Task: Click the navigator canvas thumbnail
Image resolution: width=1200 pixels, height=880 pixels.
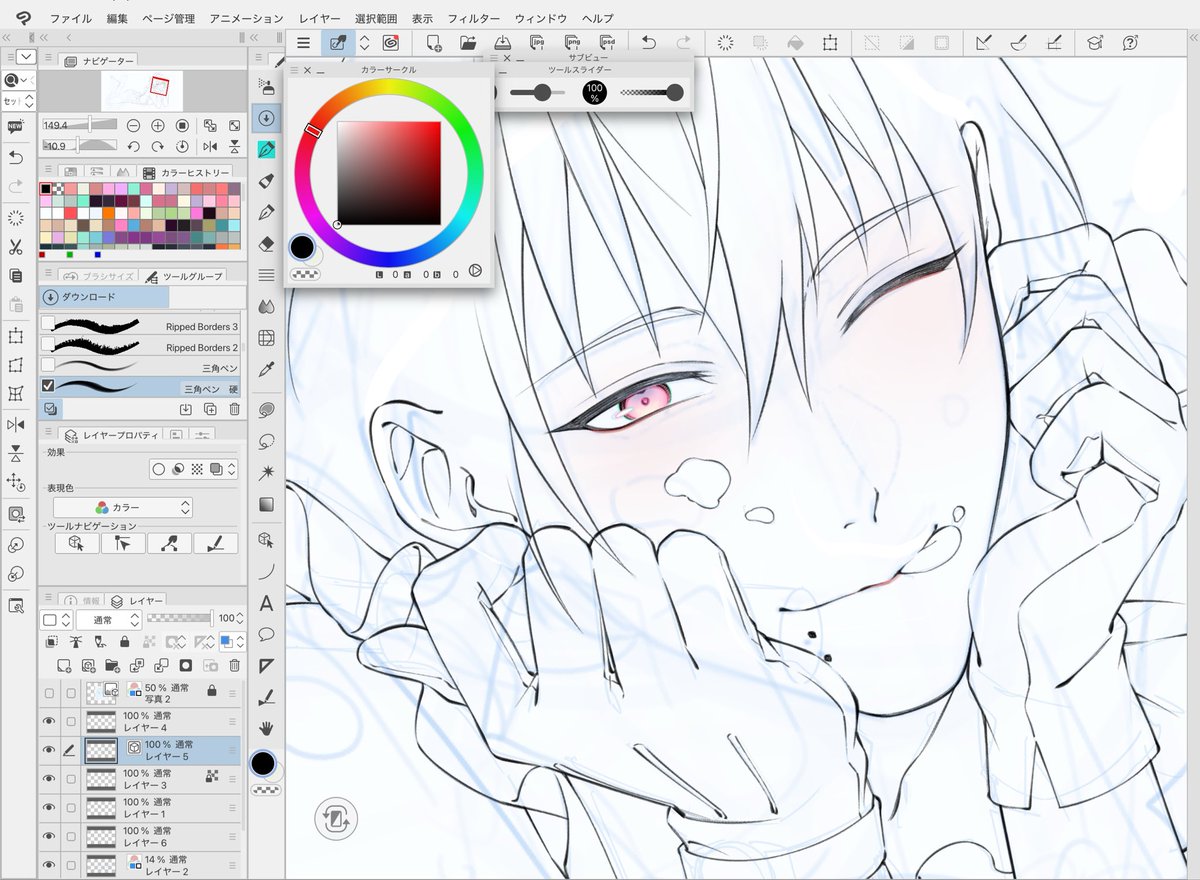Action: point(140,91)
